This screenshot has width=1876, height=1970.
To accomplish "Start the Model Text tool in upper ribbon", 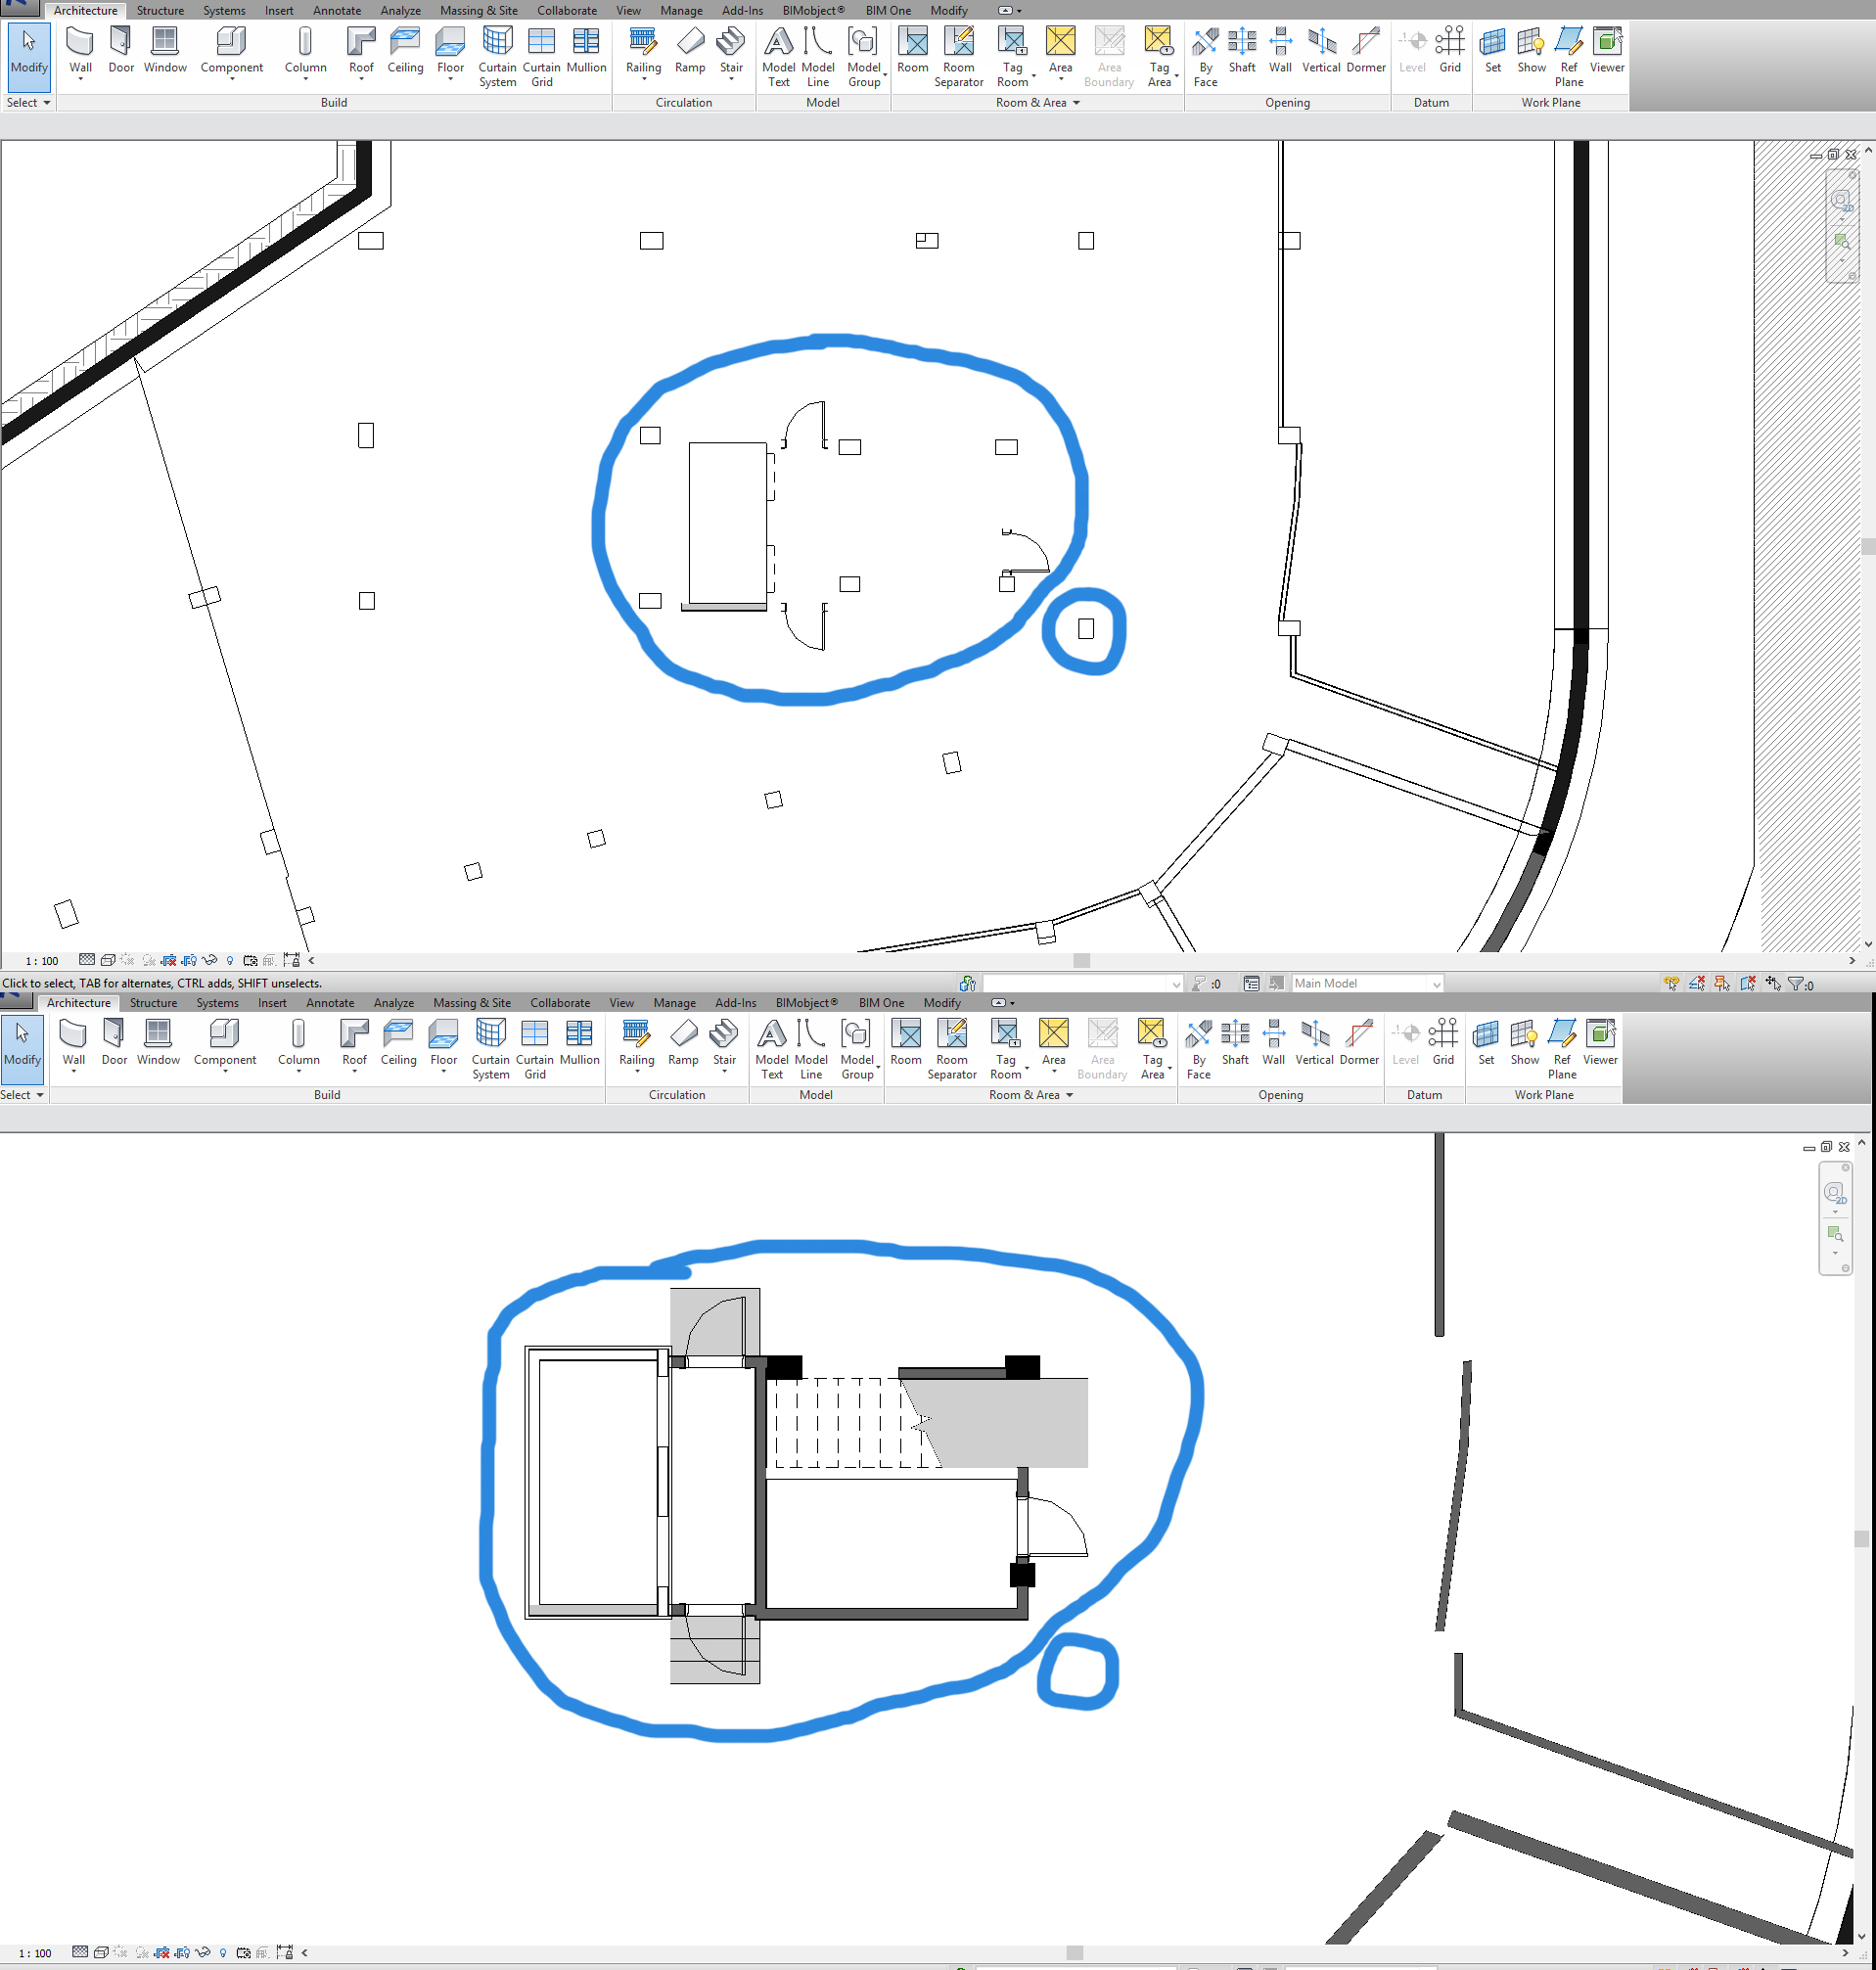I will (778, 57).
